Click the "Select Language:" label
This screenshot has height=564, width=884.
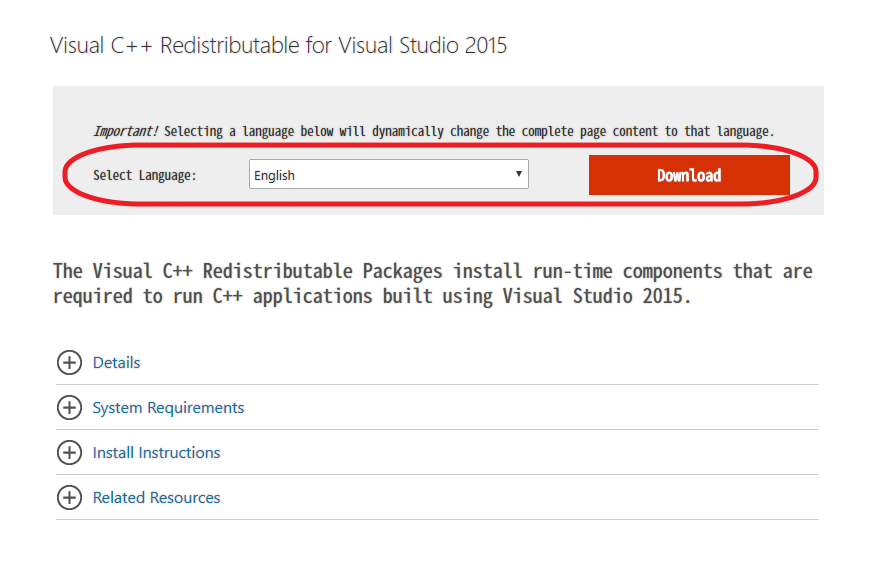pyautogui.click(x=145, y=176)
